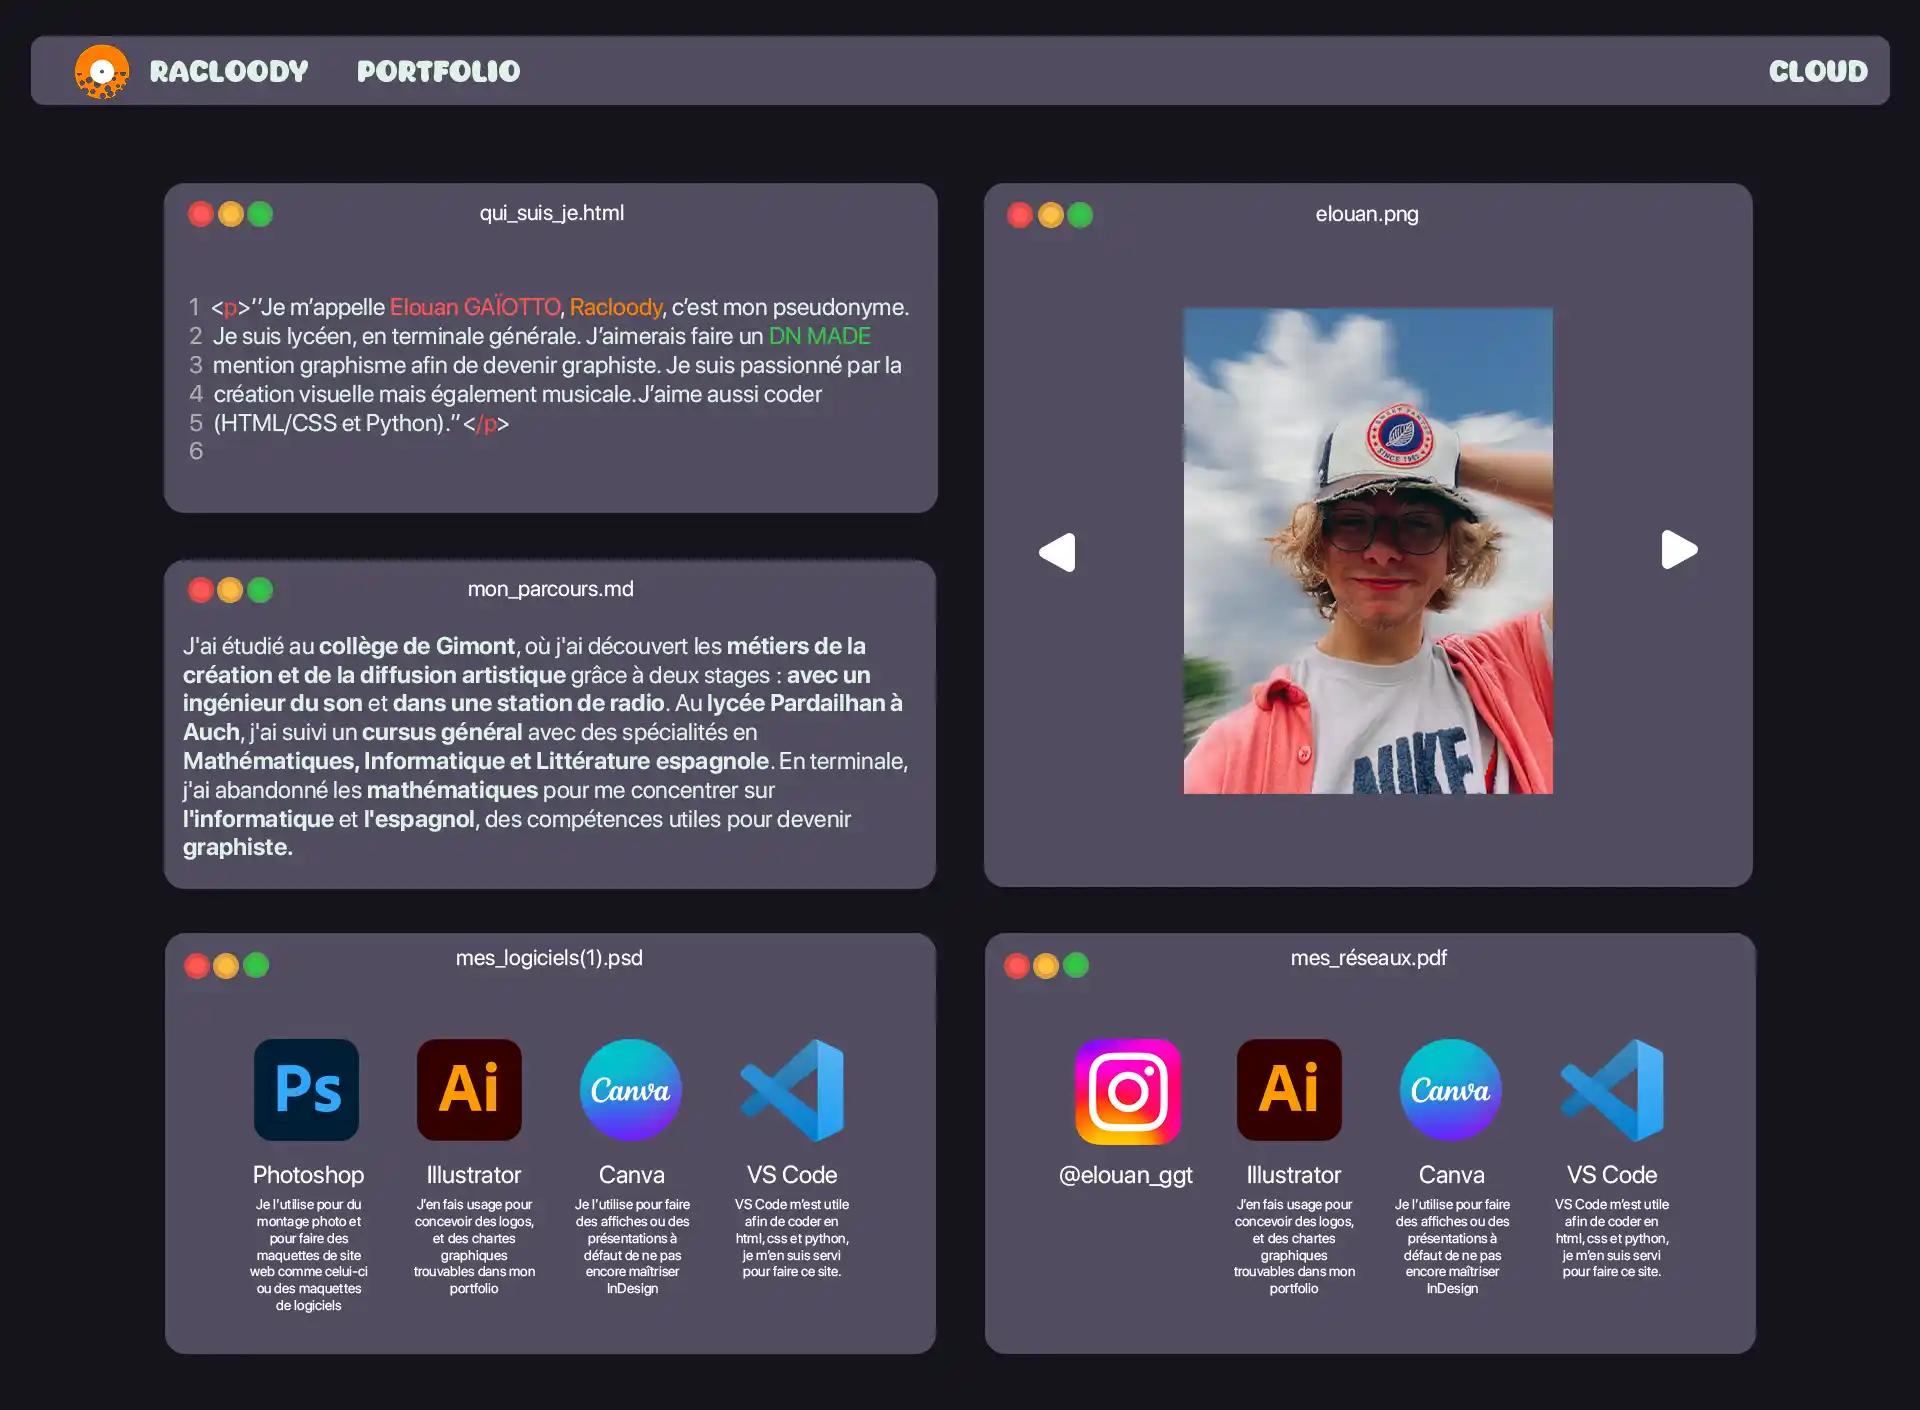Click red dot of mon_parcours.md window
Image resolution: width=1920 pixels, height=1410 pixels.
pyautogui.click(x=201, y=590)
